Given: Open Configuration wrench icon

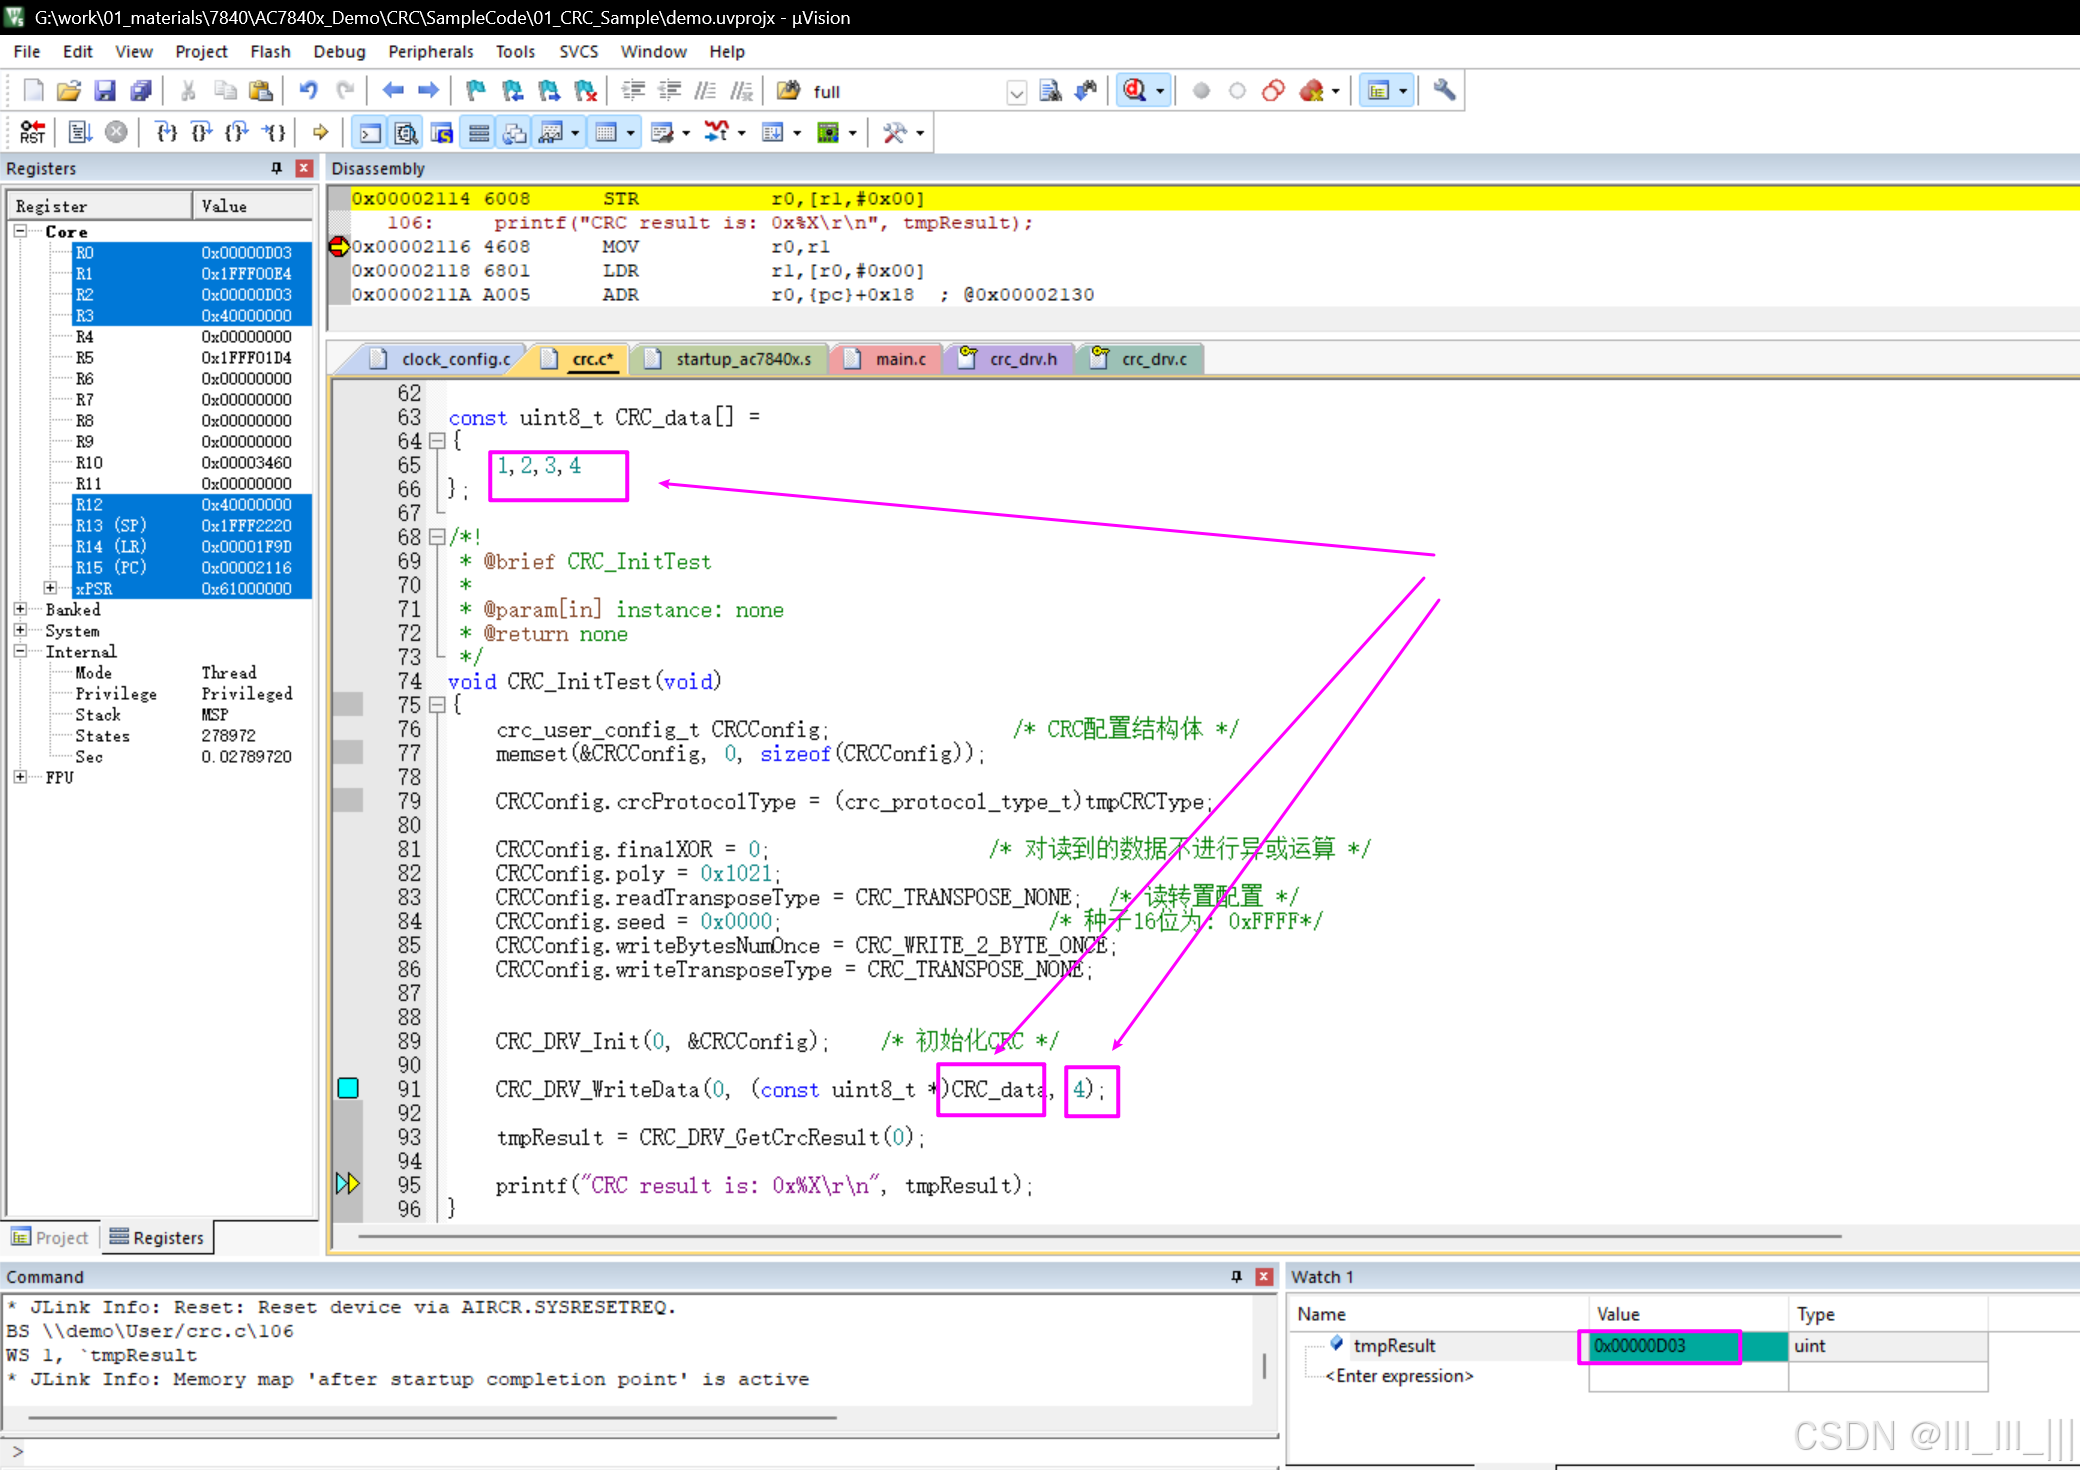Looking at the screenshot, I should click(x=1444, y=91).
